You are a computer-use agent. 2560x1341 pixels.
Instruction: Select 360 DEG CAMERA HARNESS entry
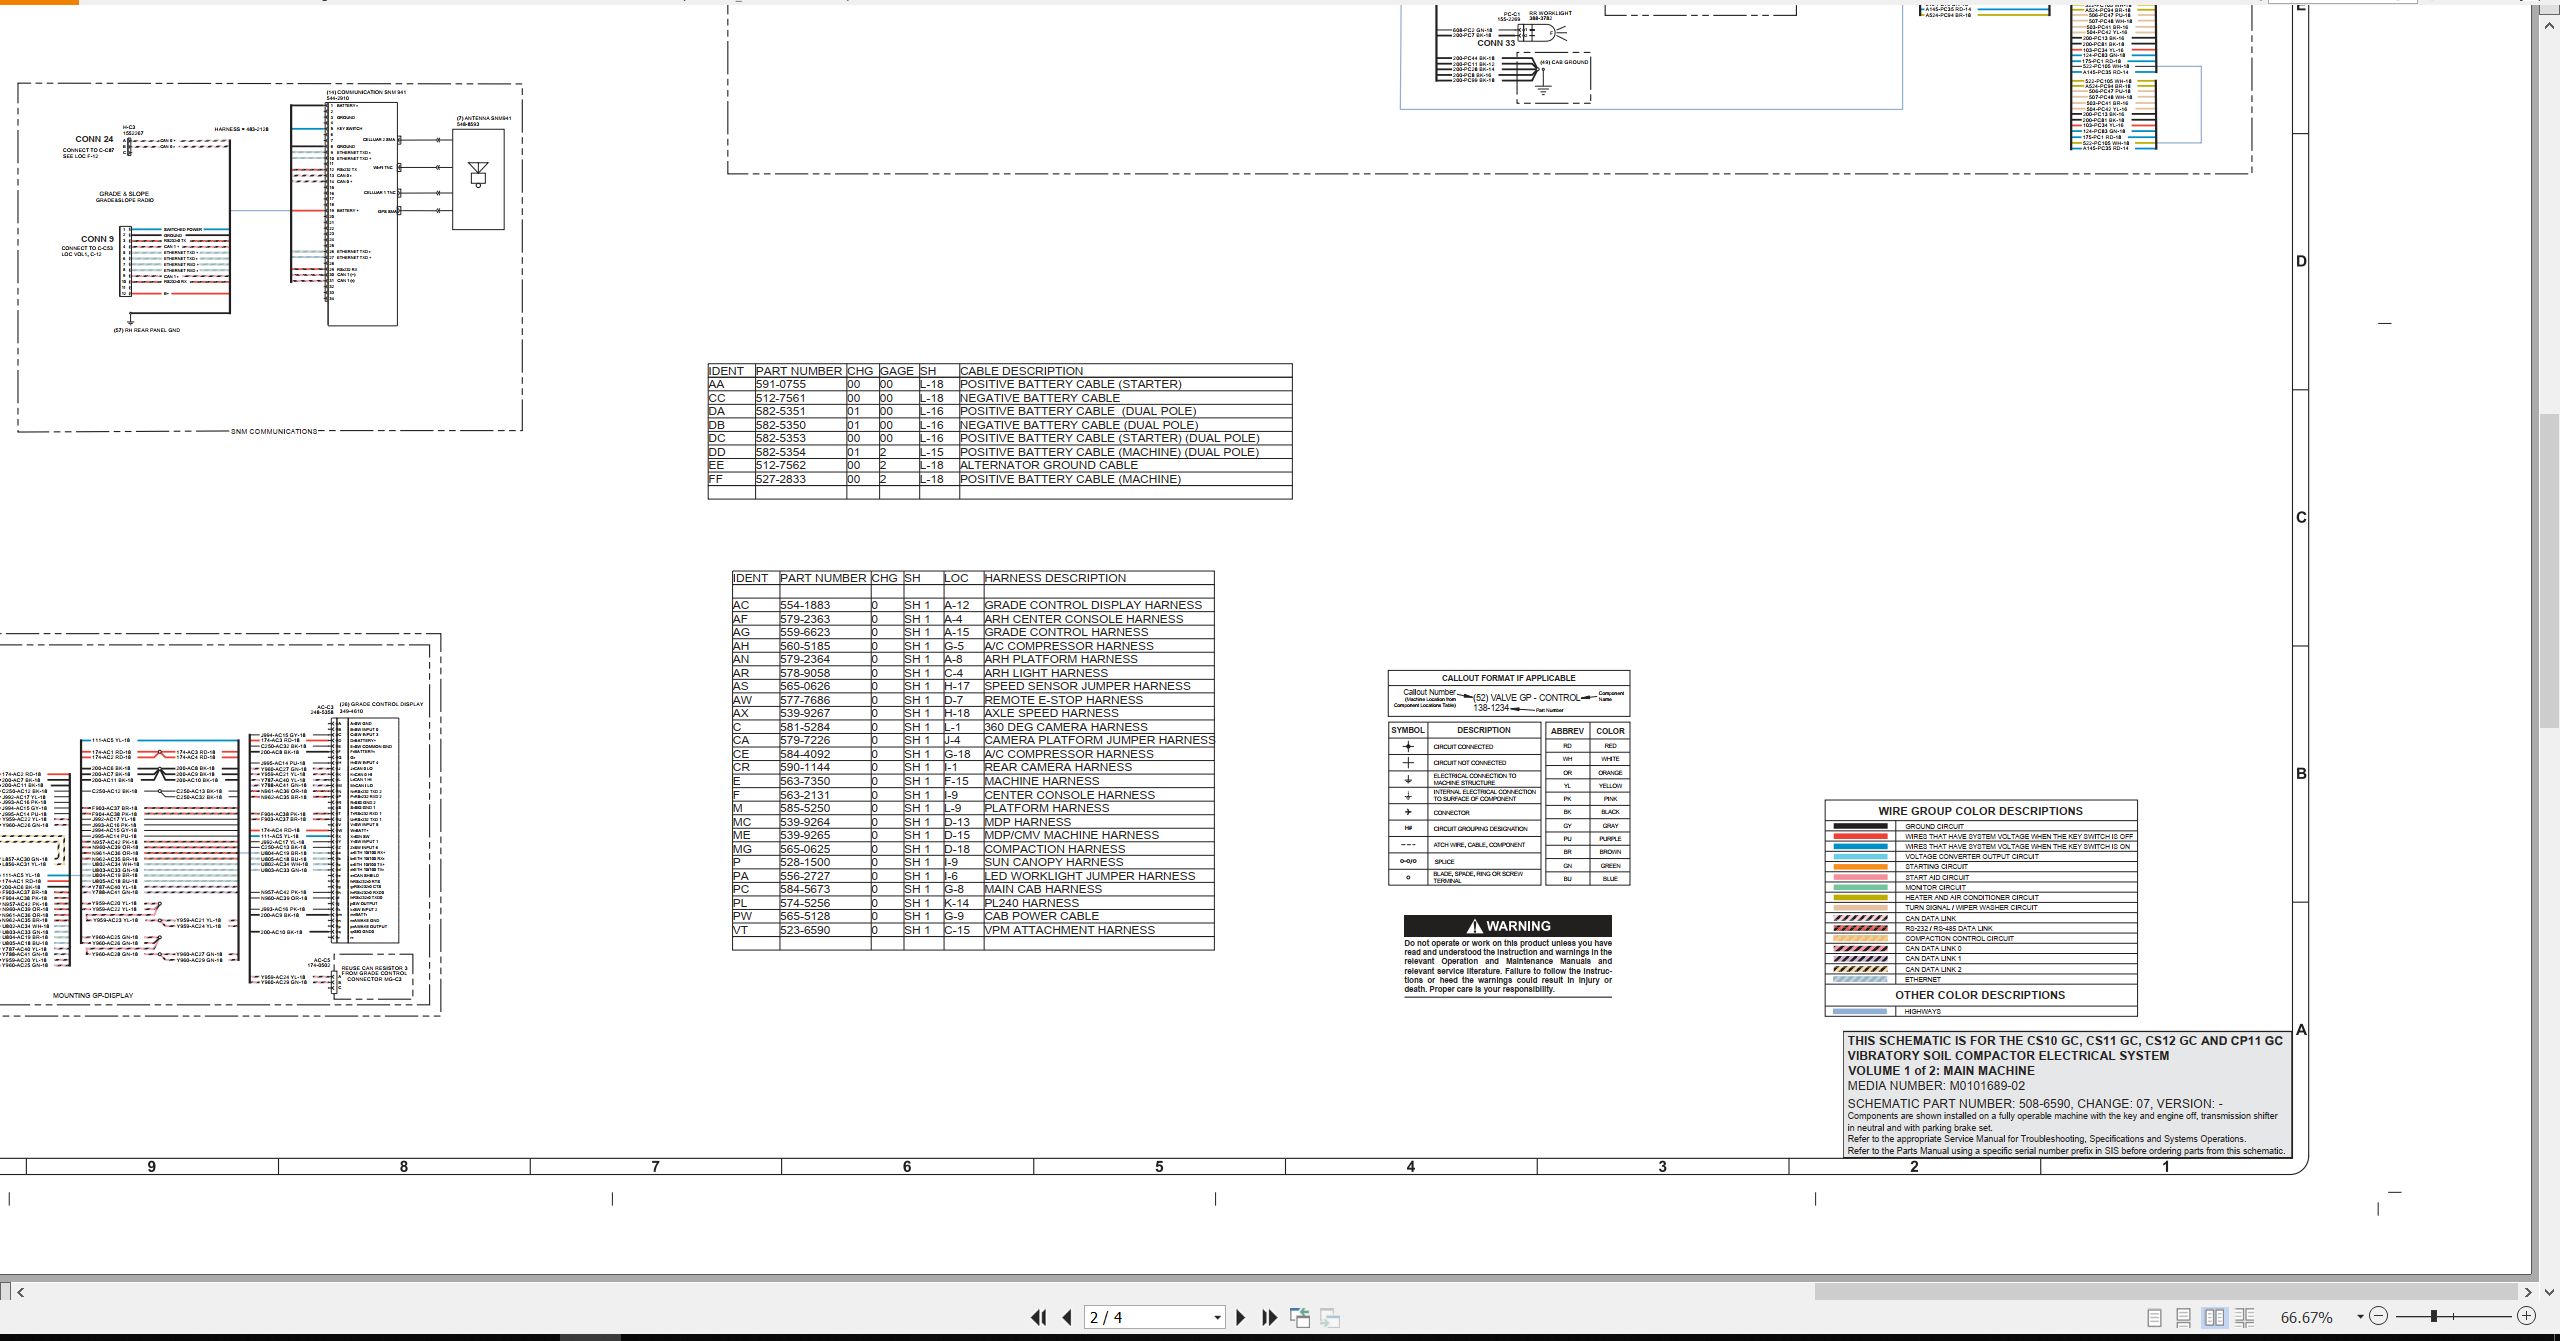click(1066, 727)
